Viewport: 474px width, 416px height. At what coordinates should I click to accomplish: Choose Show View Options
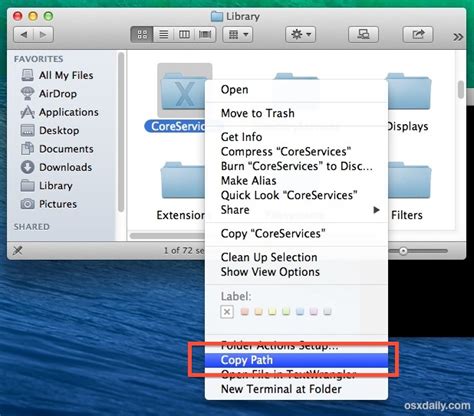tap(296, 272)
